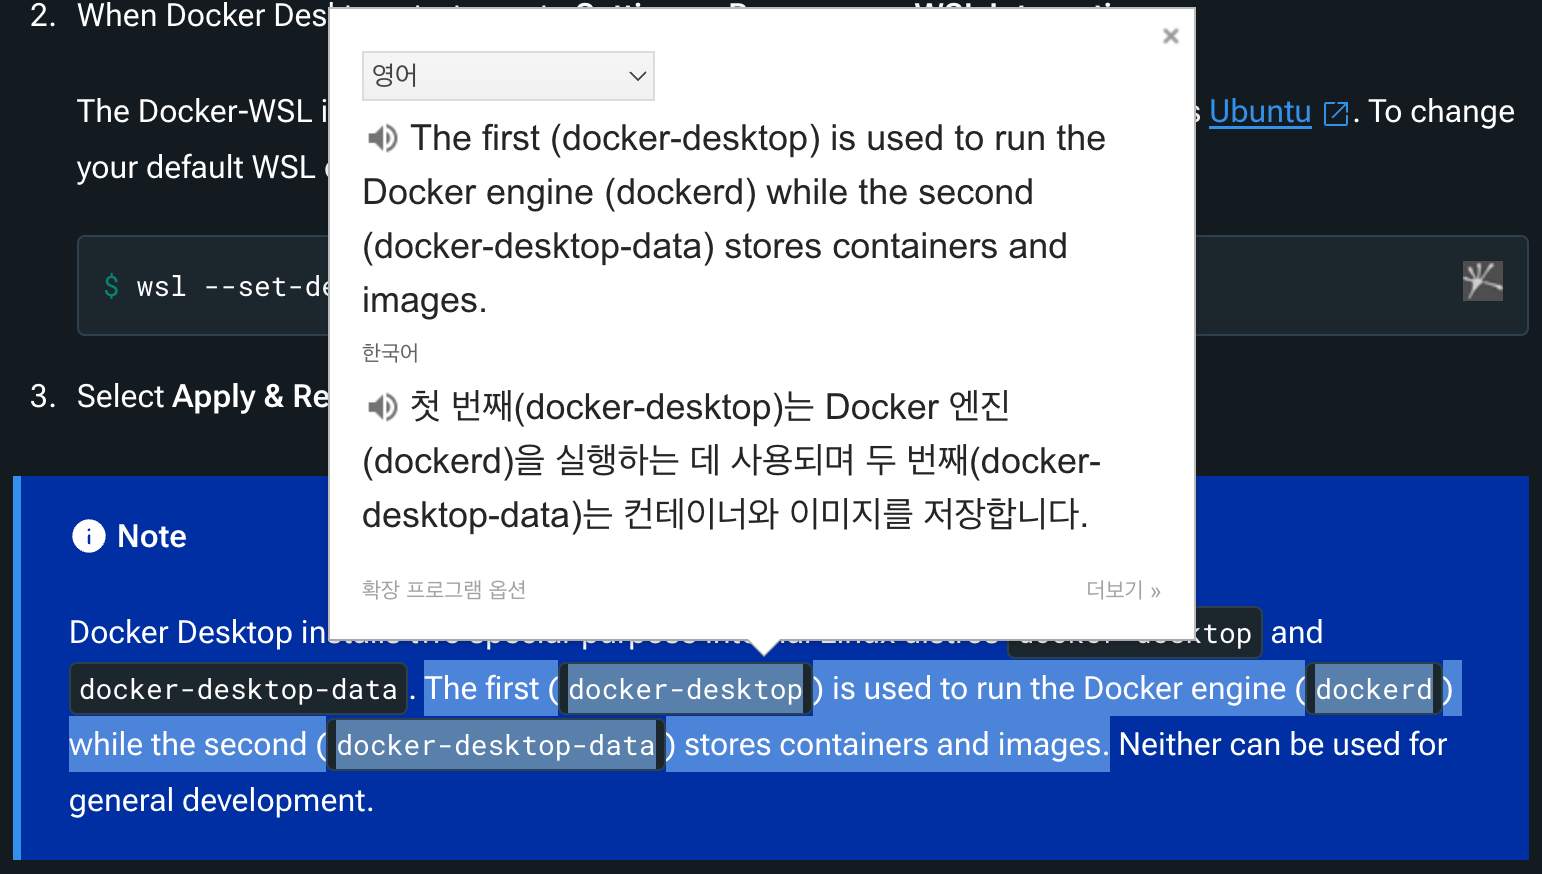
Task: Click 'Neither can be used for' text
Action: pos(1283,744)
